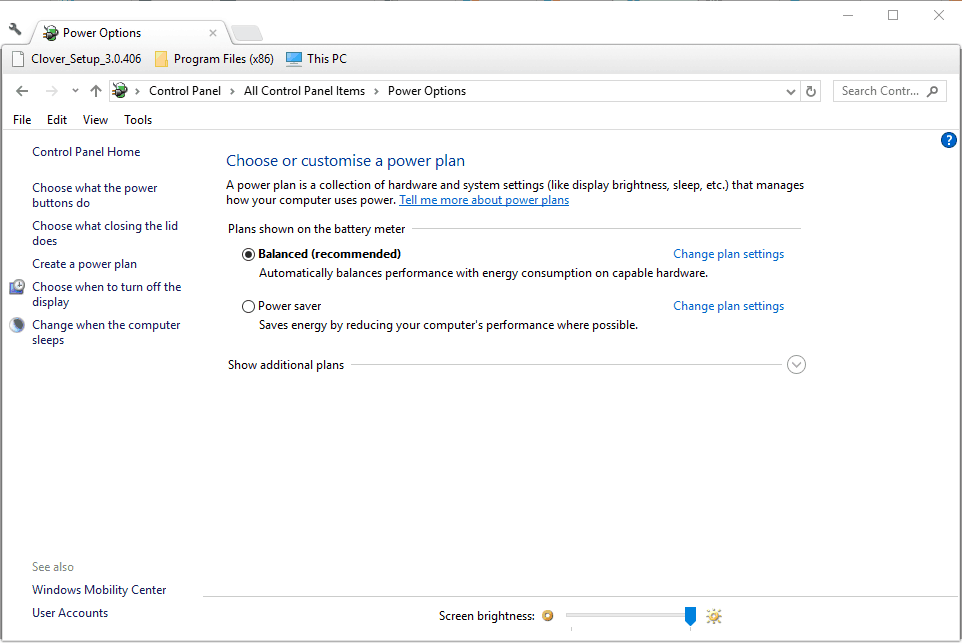Open the File menu
Screen dimensions: 962x643
pyautogui.click(x=22, y=120)
